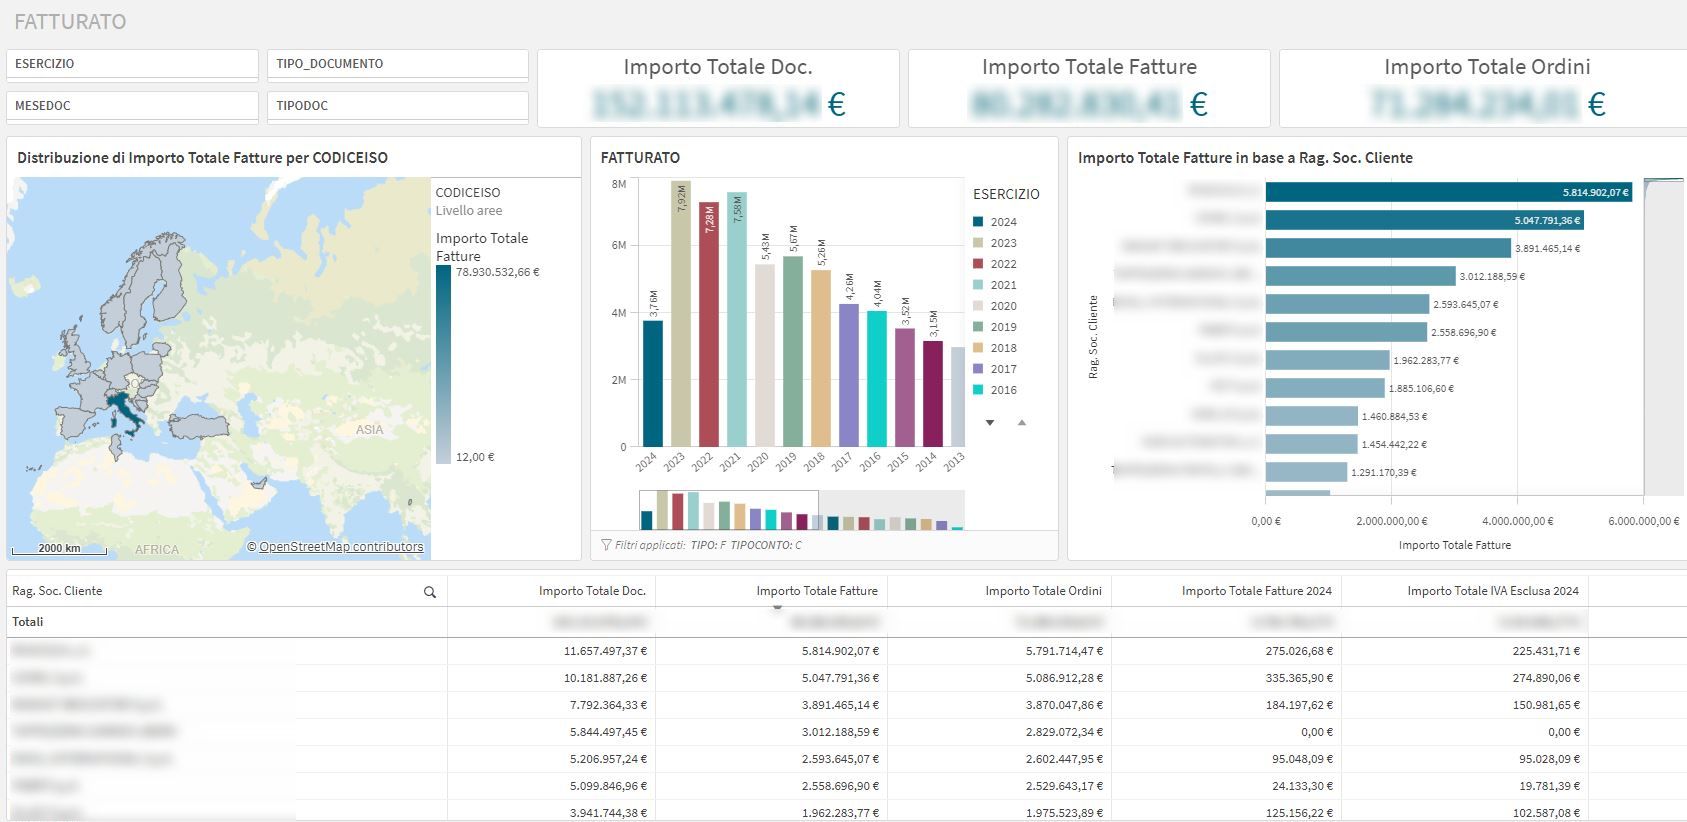Image resolution: width=1687 pixels, height=822 pixels.
Task: Click the Importo Totale Fatture 2024 column header
Action: click(1256, 591)
